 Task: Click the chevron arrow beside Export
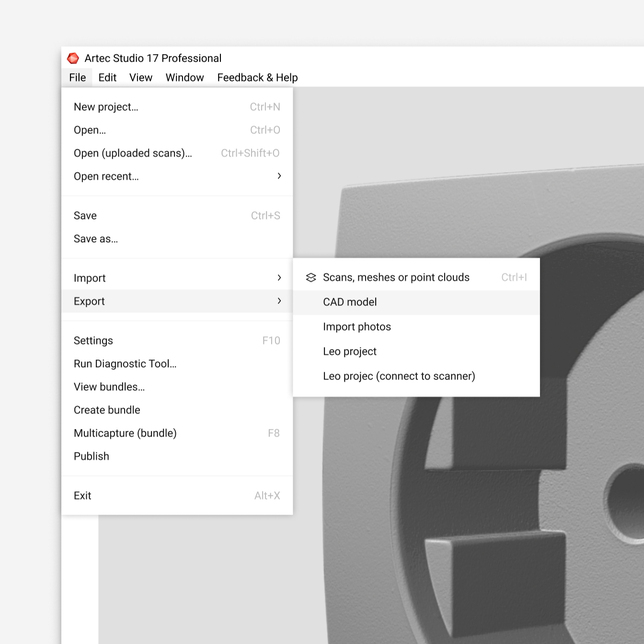tap(279, 301)
